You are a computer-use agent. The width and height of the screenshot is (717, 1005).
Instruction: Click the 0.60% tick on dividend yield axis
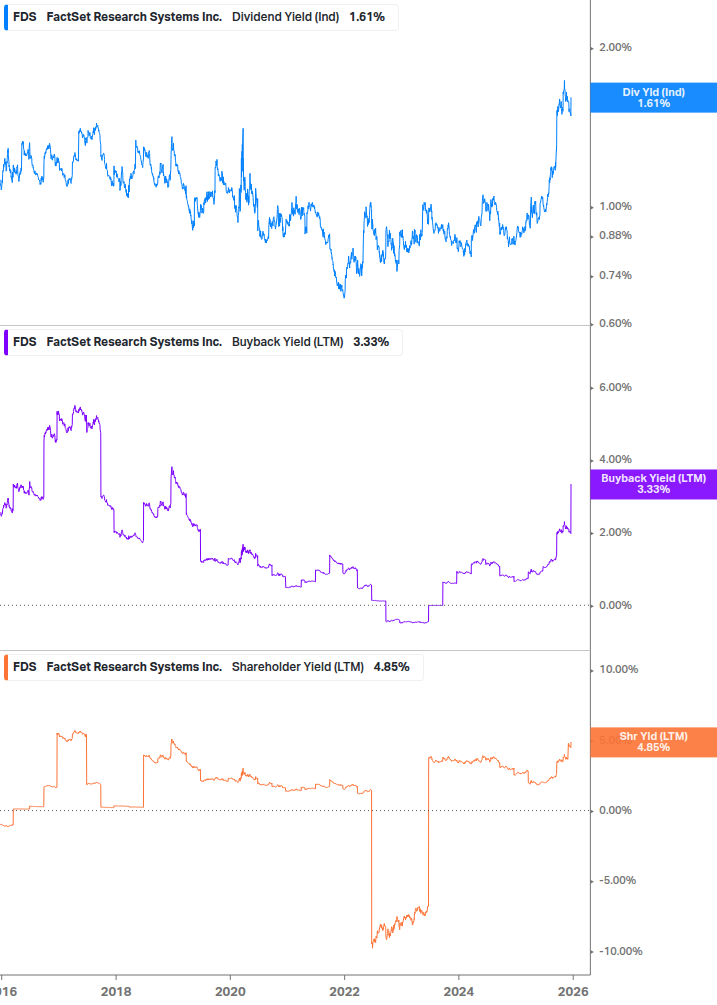(615, 324)
